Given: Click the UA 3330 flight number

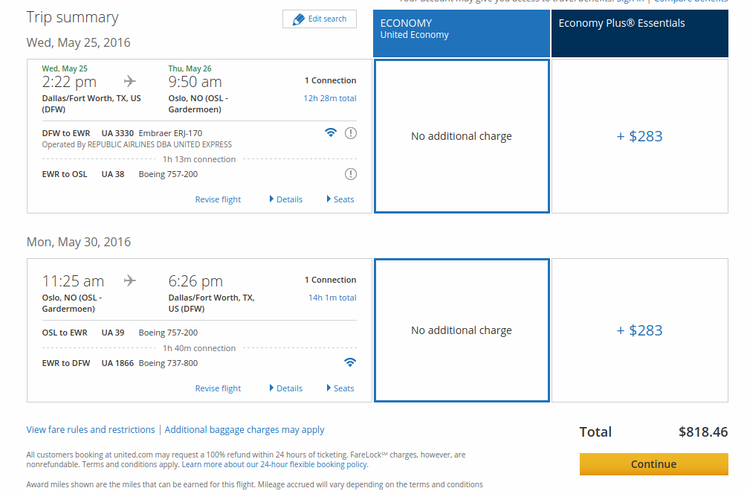Looking at the screenshot, I should [x=117, y=133].
